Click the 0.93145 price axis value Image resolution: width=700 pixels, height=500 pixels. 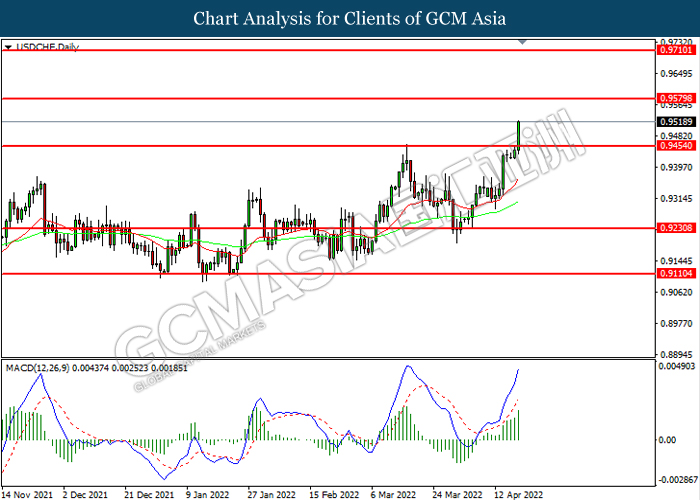676,198
